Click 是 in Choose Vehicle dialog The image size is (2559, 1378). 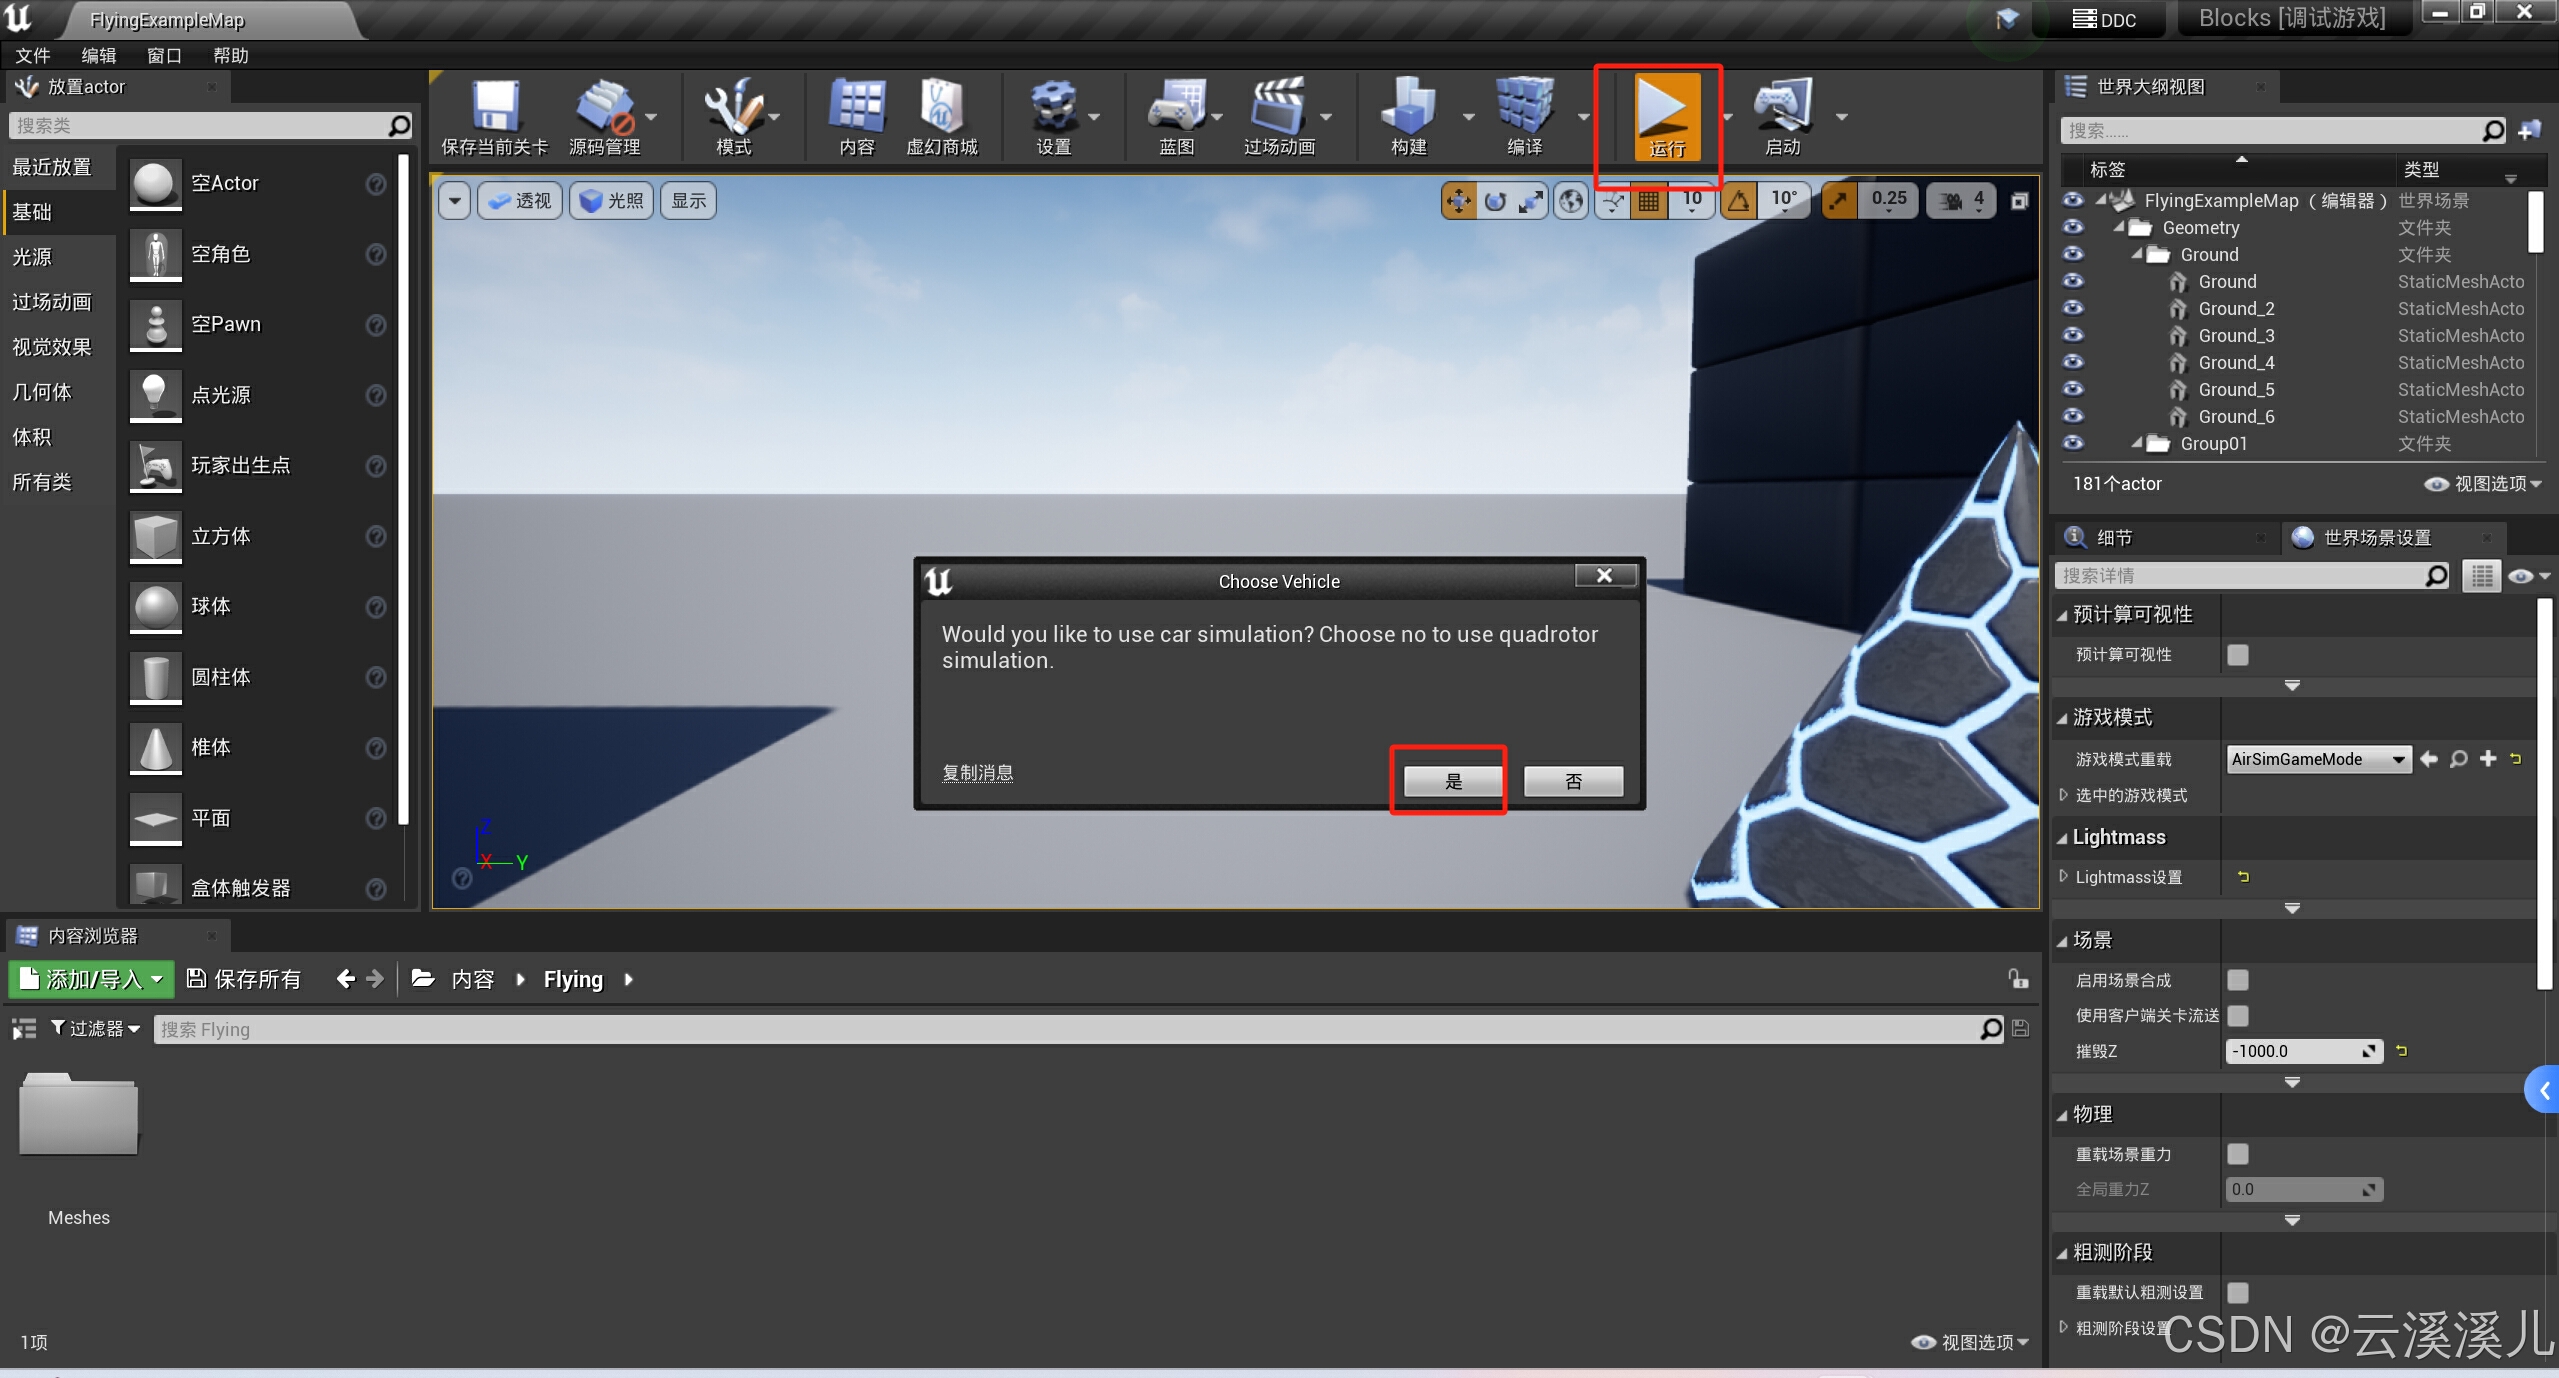click(1452, 781)
